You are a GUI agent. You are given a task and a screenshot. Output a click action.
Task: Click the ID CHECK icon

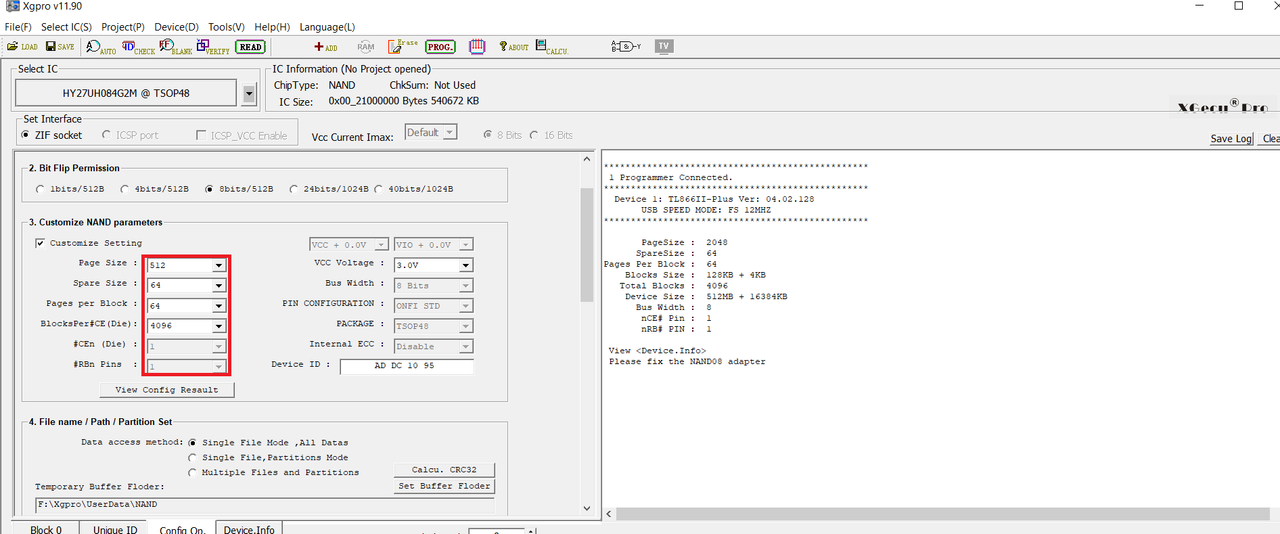click(138, 46)
